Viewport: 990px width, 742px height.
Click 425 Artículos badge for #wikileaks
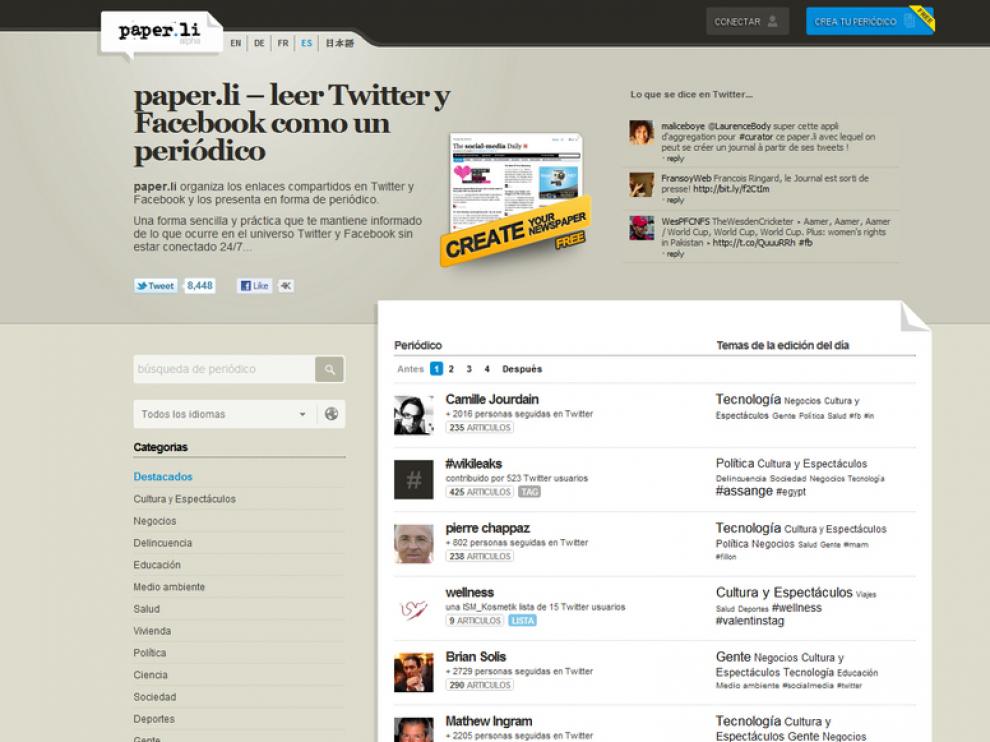click(480, 492)
